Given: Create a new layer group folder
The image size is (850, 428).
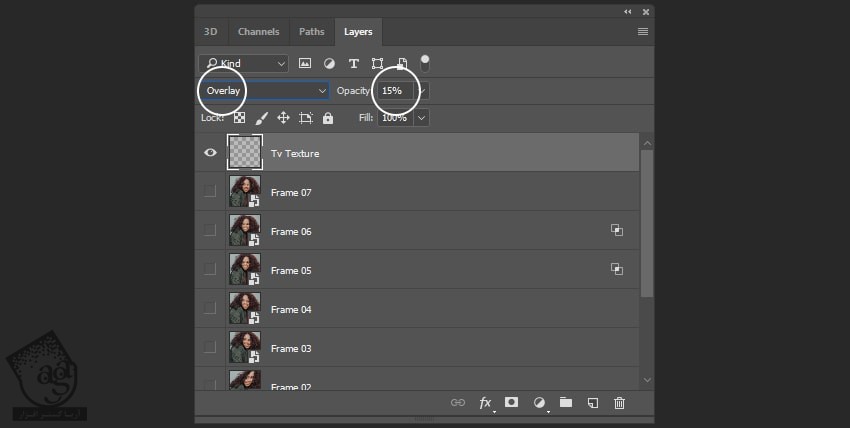Looking at the screenshot, I should (566, 403).
